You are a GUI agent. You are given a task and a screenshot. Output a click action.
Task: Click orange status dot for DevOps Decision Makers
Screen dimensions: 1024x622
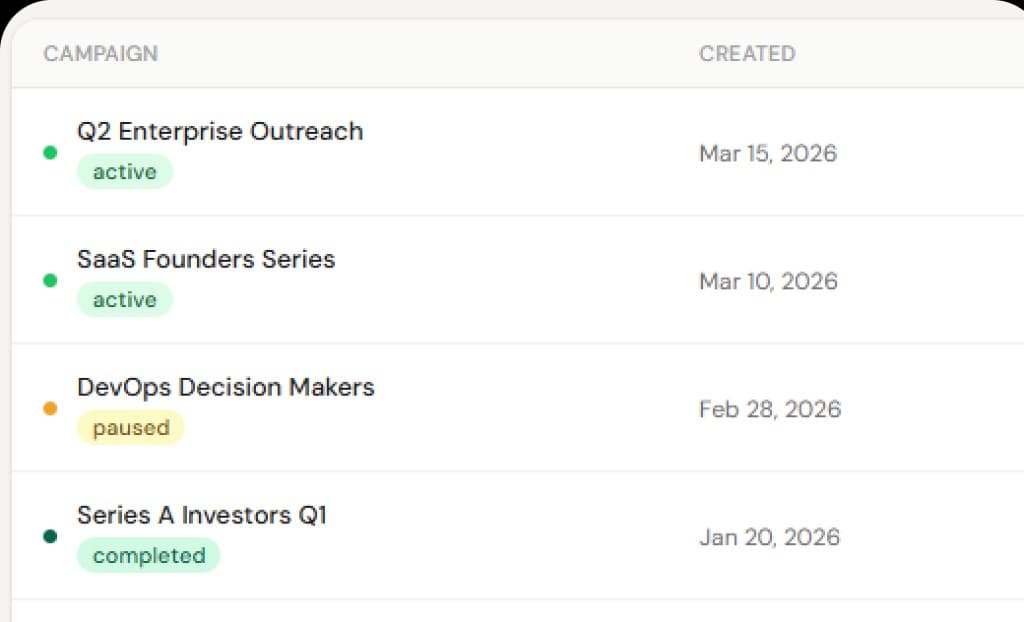(x=50, y=408)
